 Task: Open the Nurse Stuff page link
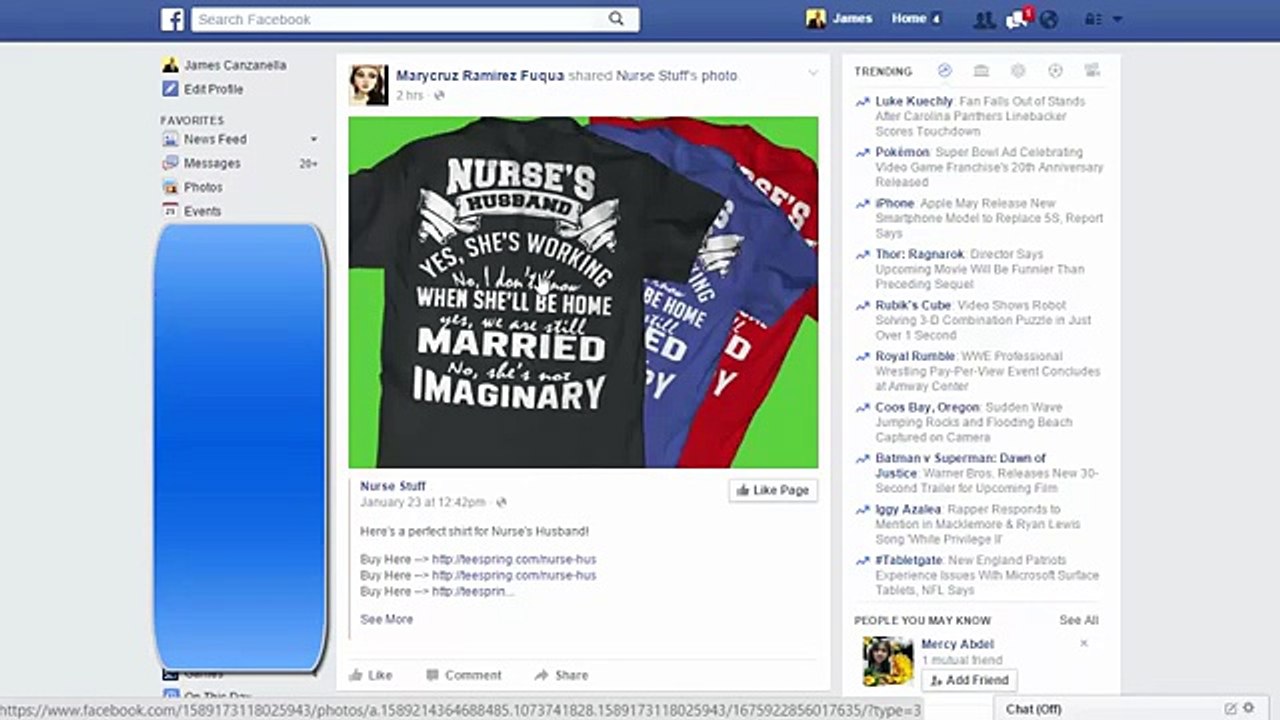click(x=393, y=486)
